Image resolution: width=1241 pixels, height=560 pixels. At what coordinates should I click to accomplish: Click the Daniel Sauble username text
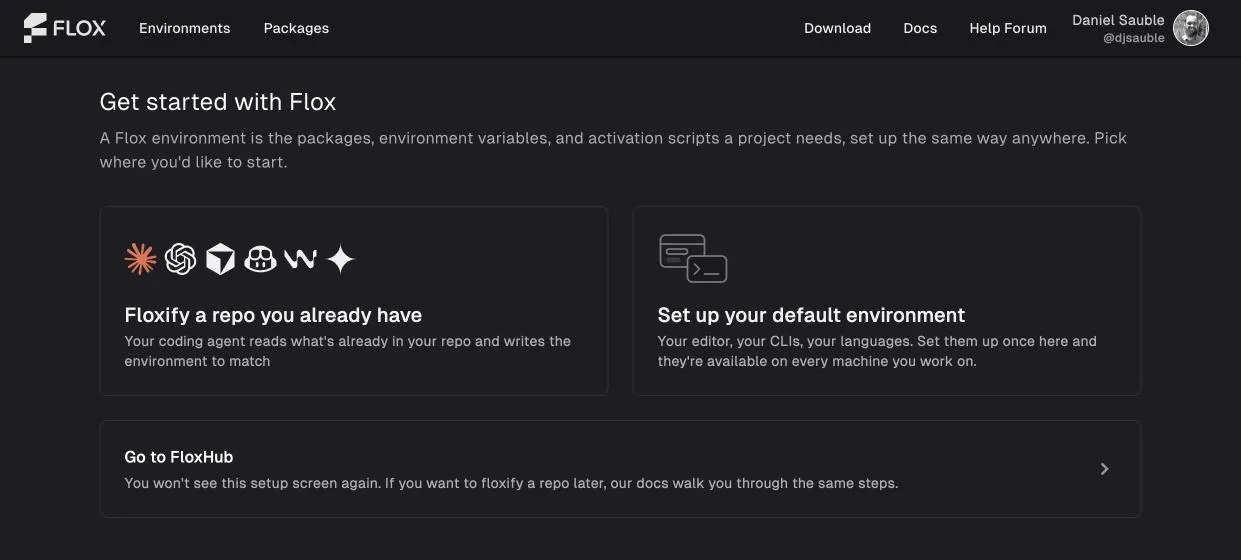point(1118,20)
